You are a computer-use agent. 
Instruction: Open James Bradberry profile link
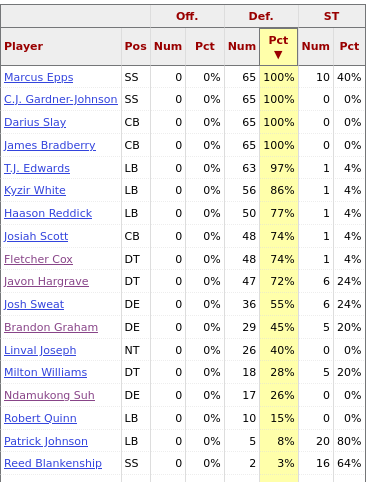click(x=50, y=145)
